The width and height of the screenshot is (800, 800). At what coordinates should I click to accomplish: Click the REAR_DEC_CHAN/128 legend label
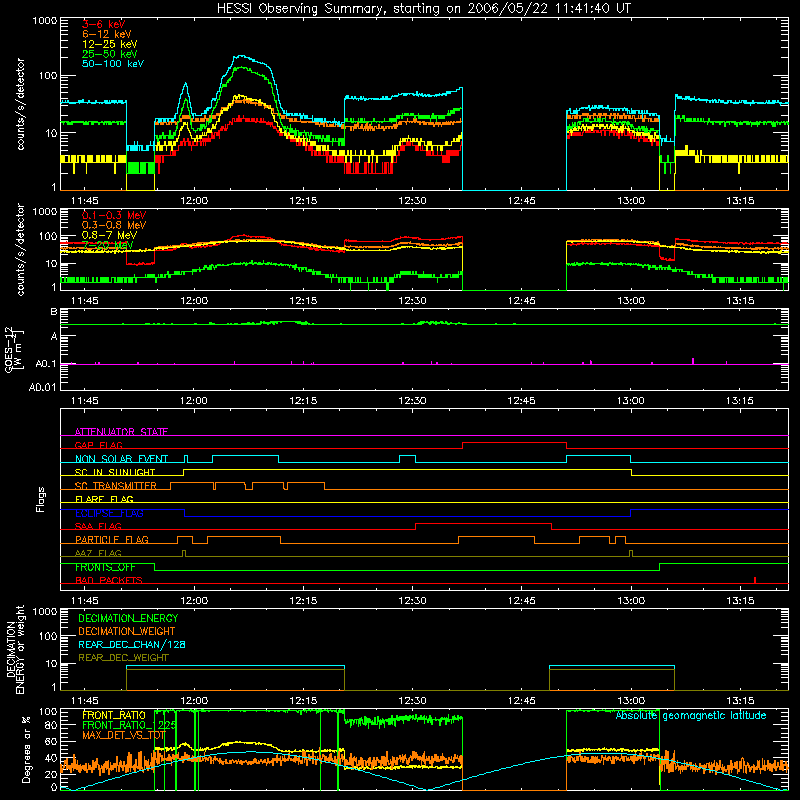[x=132, y=644]
